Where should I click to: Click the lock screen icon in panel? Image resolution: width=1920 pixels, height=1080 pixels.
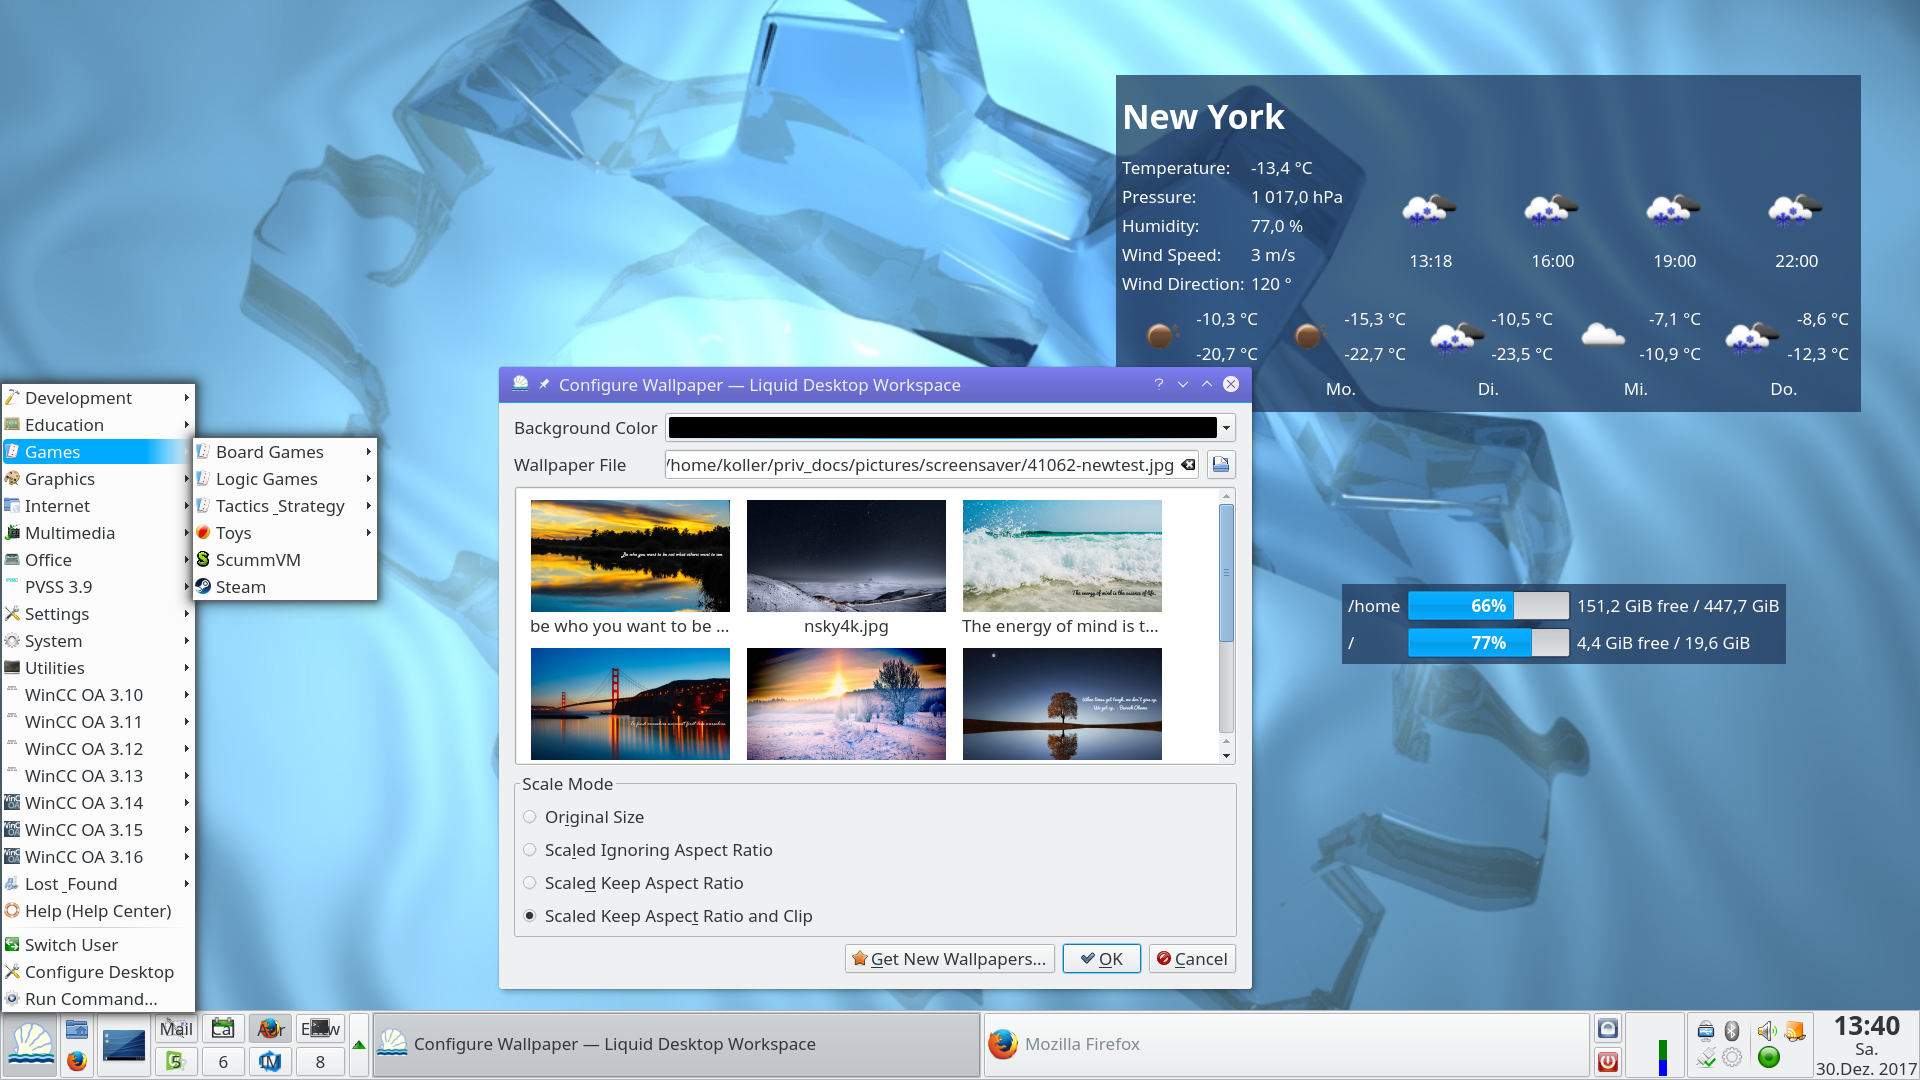(1607, 1029)
